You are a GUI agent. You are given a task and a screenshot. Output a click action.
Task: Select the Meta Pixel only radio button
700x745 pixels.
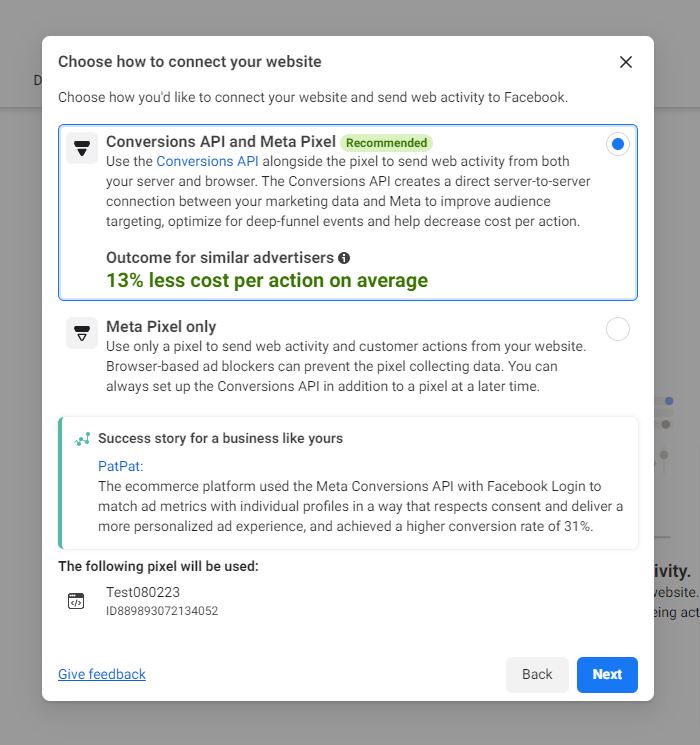coord(617,329)
